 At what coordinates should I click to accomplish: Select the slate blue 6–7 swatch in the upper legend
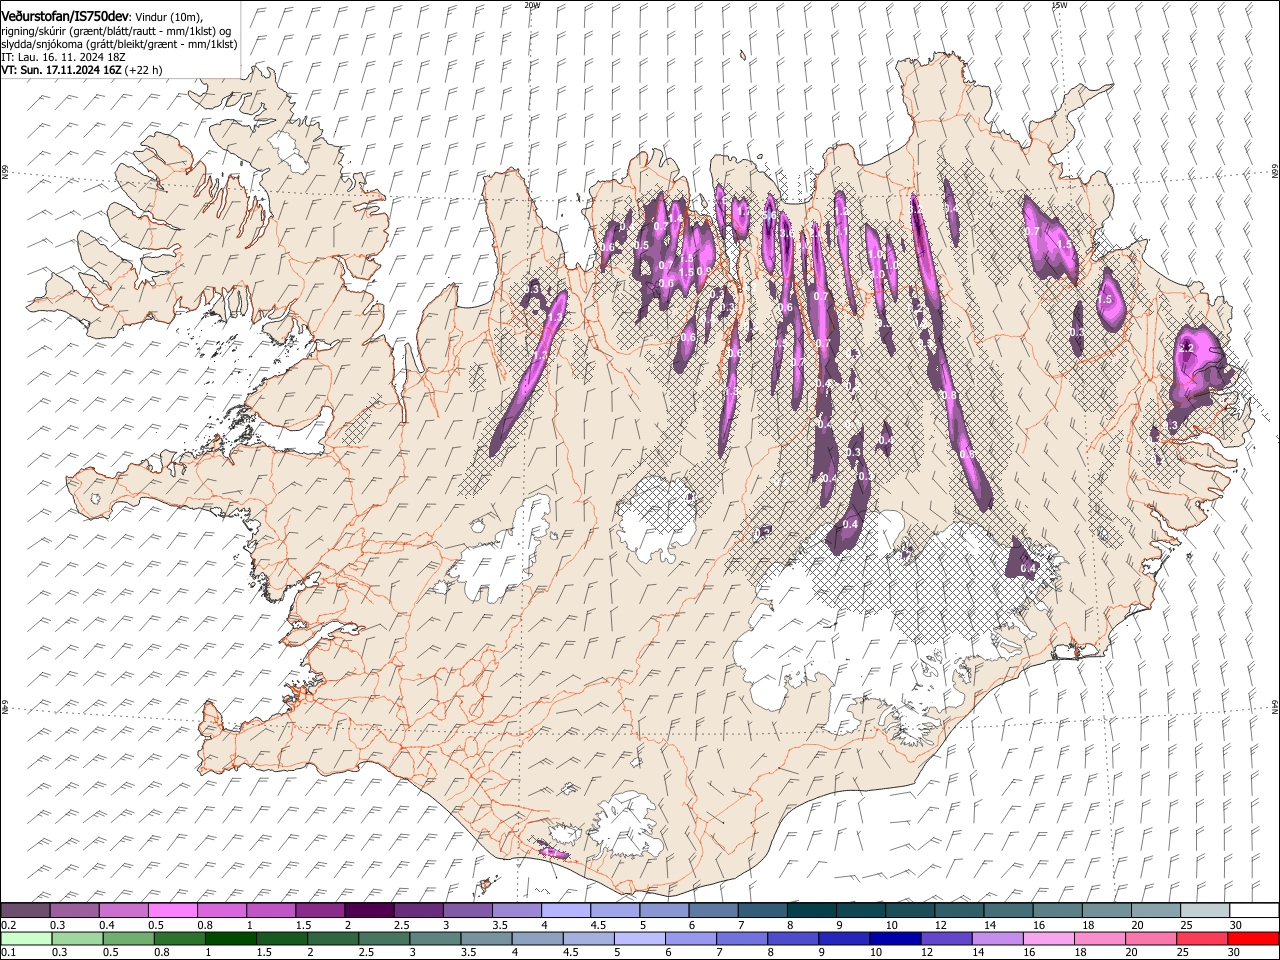(713, 910)
